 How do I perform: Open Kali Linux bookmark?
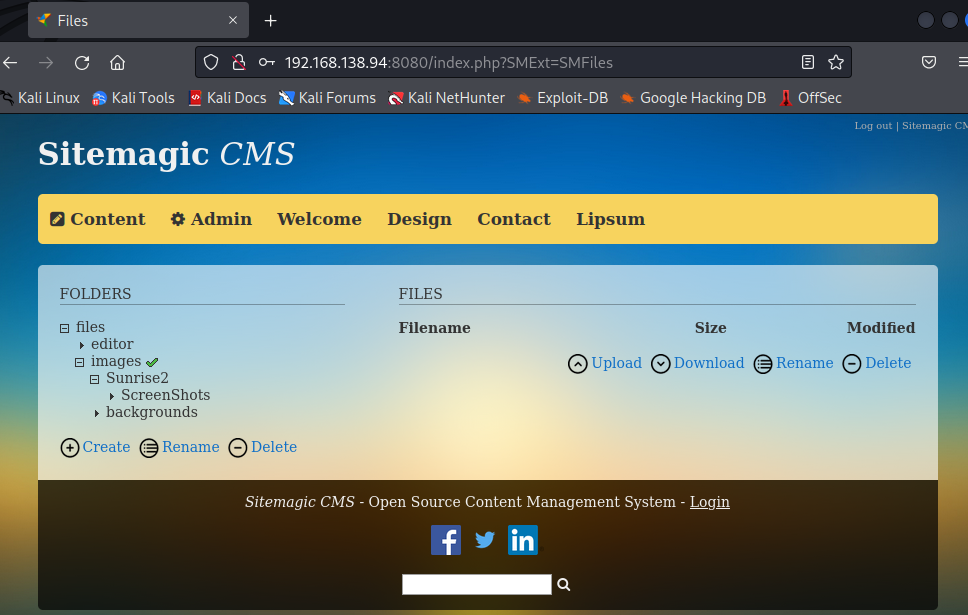click(41, 98)
